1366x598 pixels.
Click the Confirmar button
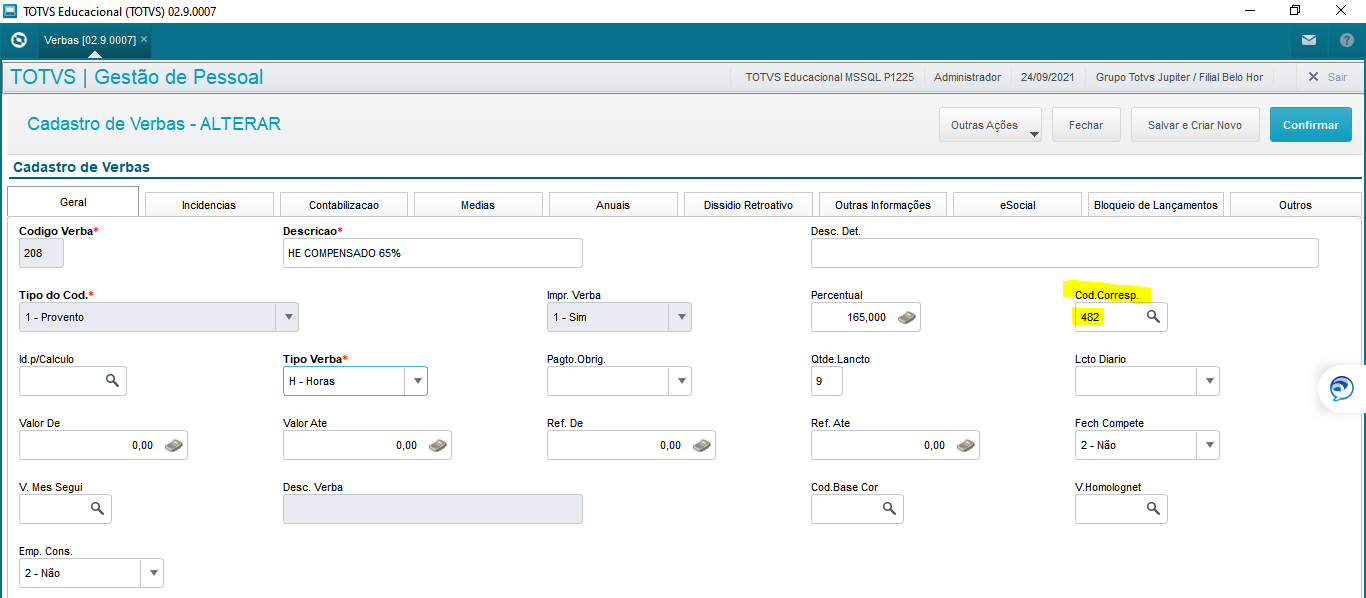pyautogui.click(x=1310, y=125)
